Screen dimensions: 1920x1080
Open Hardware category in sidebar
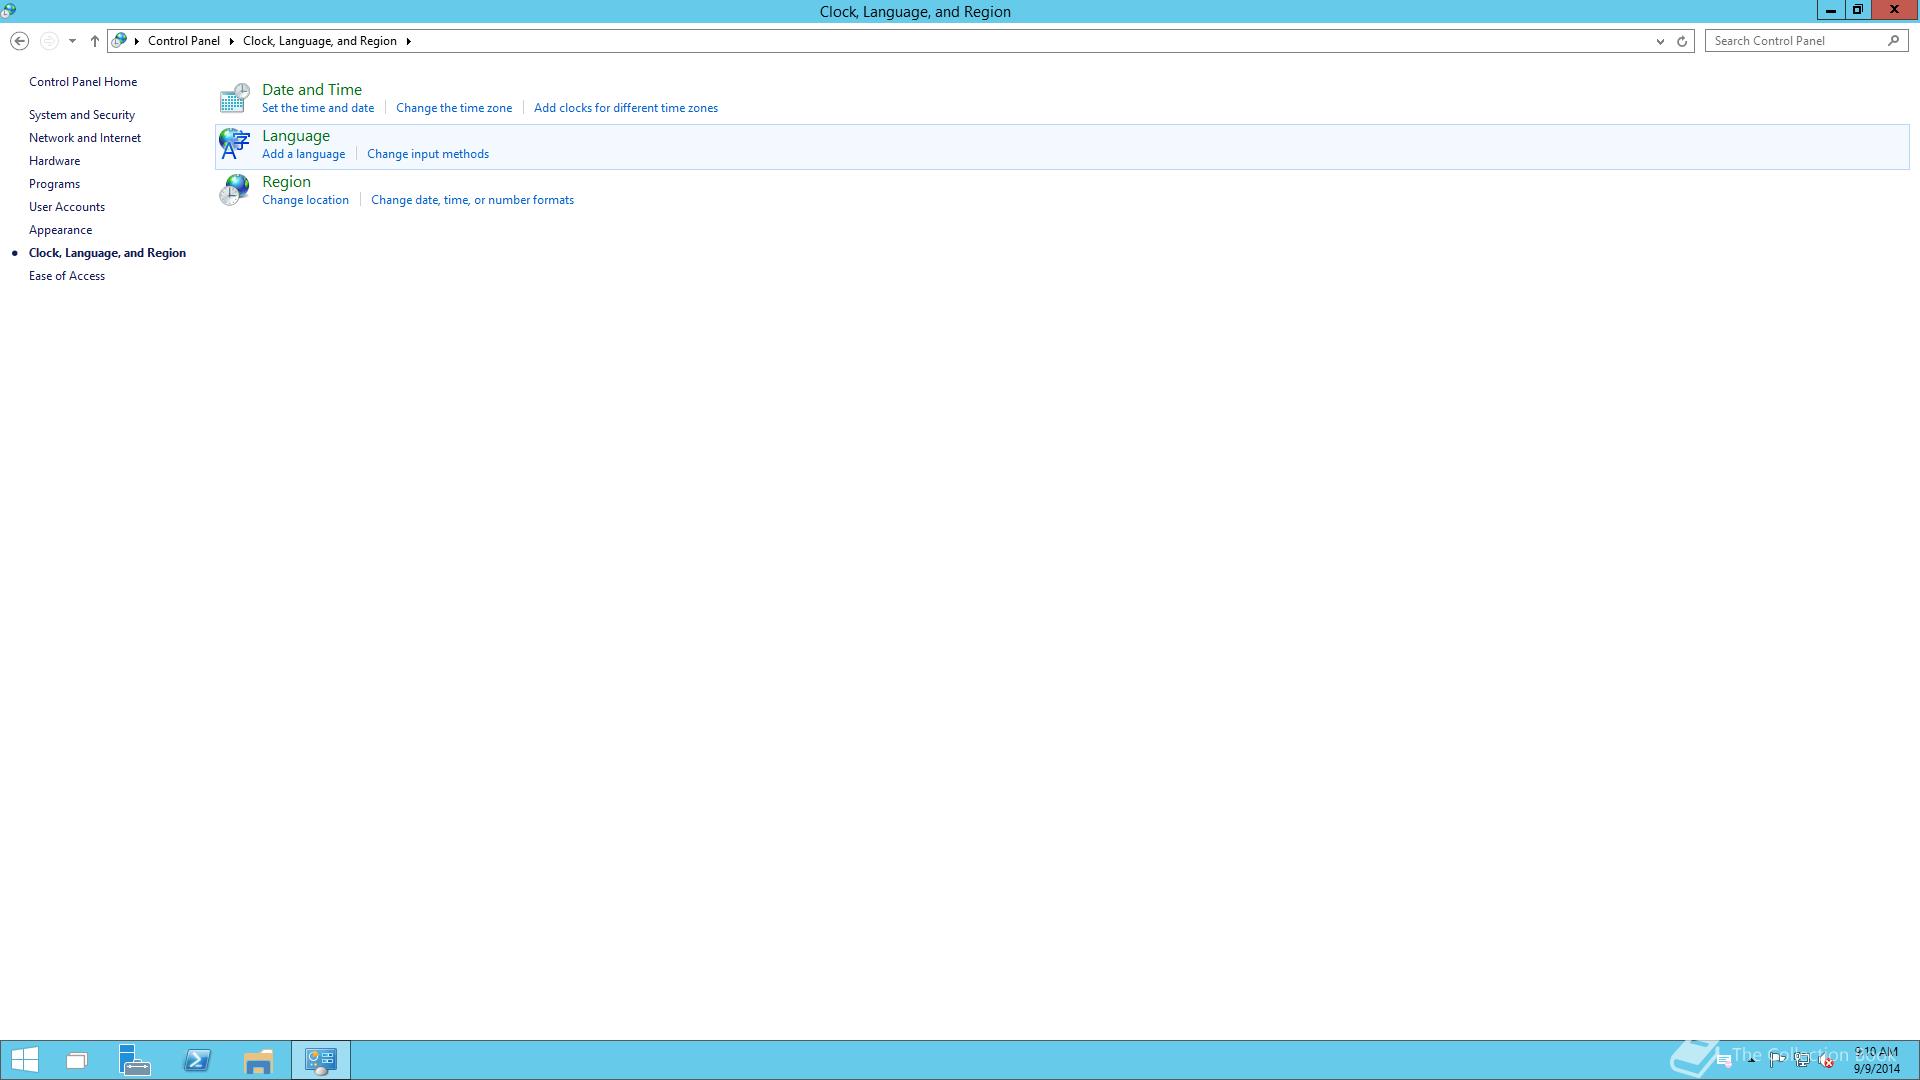pyautogui.click(x=54, y=161)
